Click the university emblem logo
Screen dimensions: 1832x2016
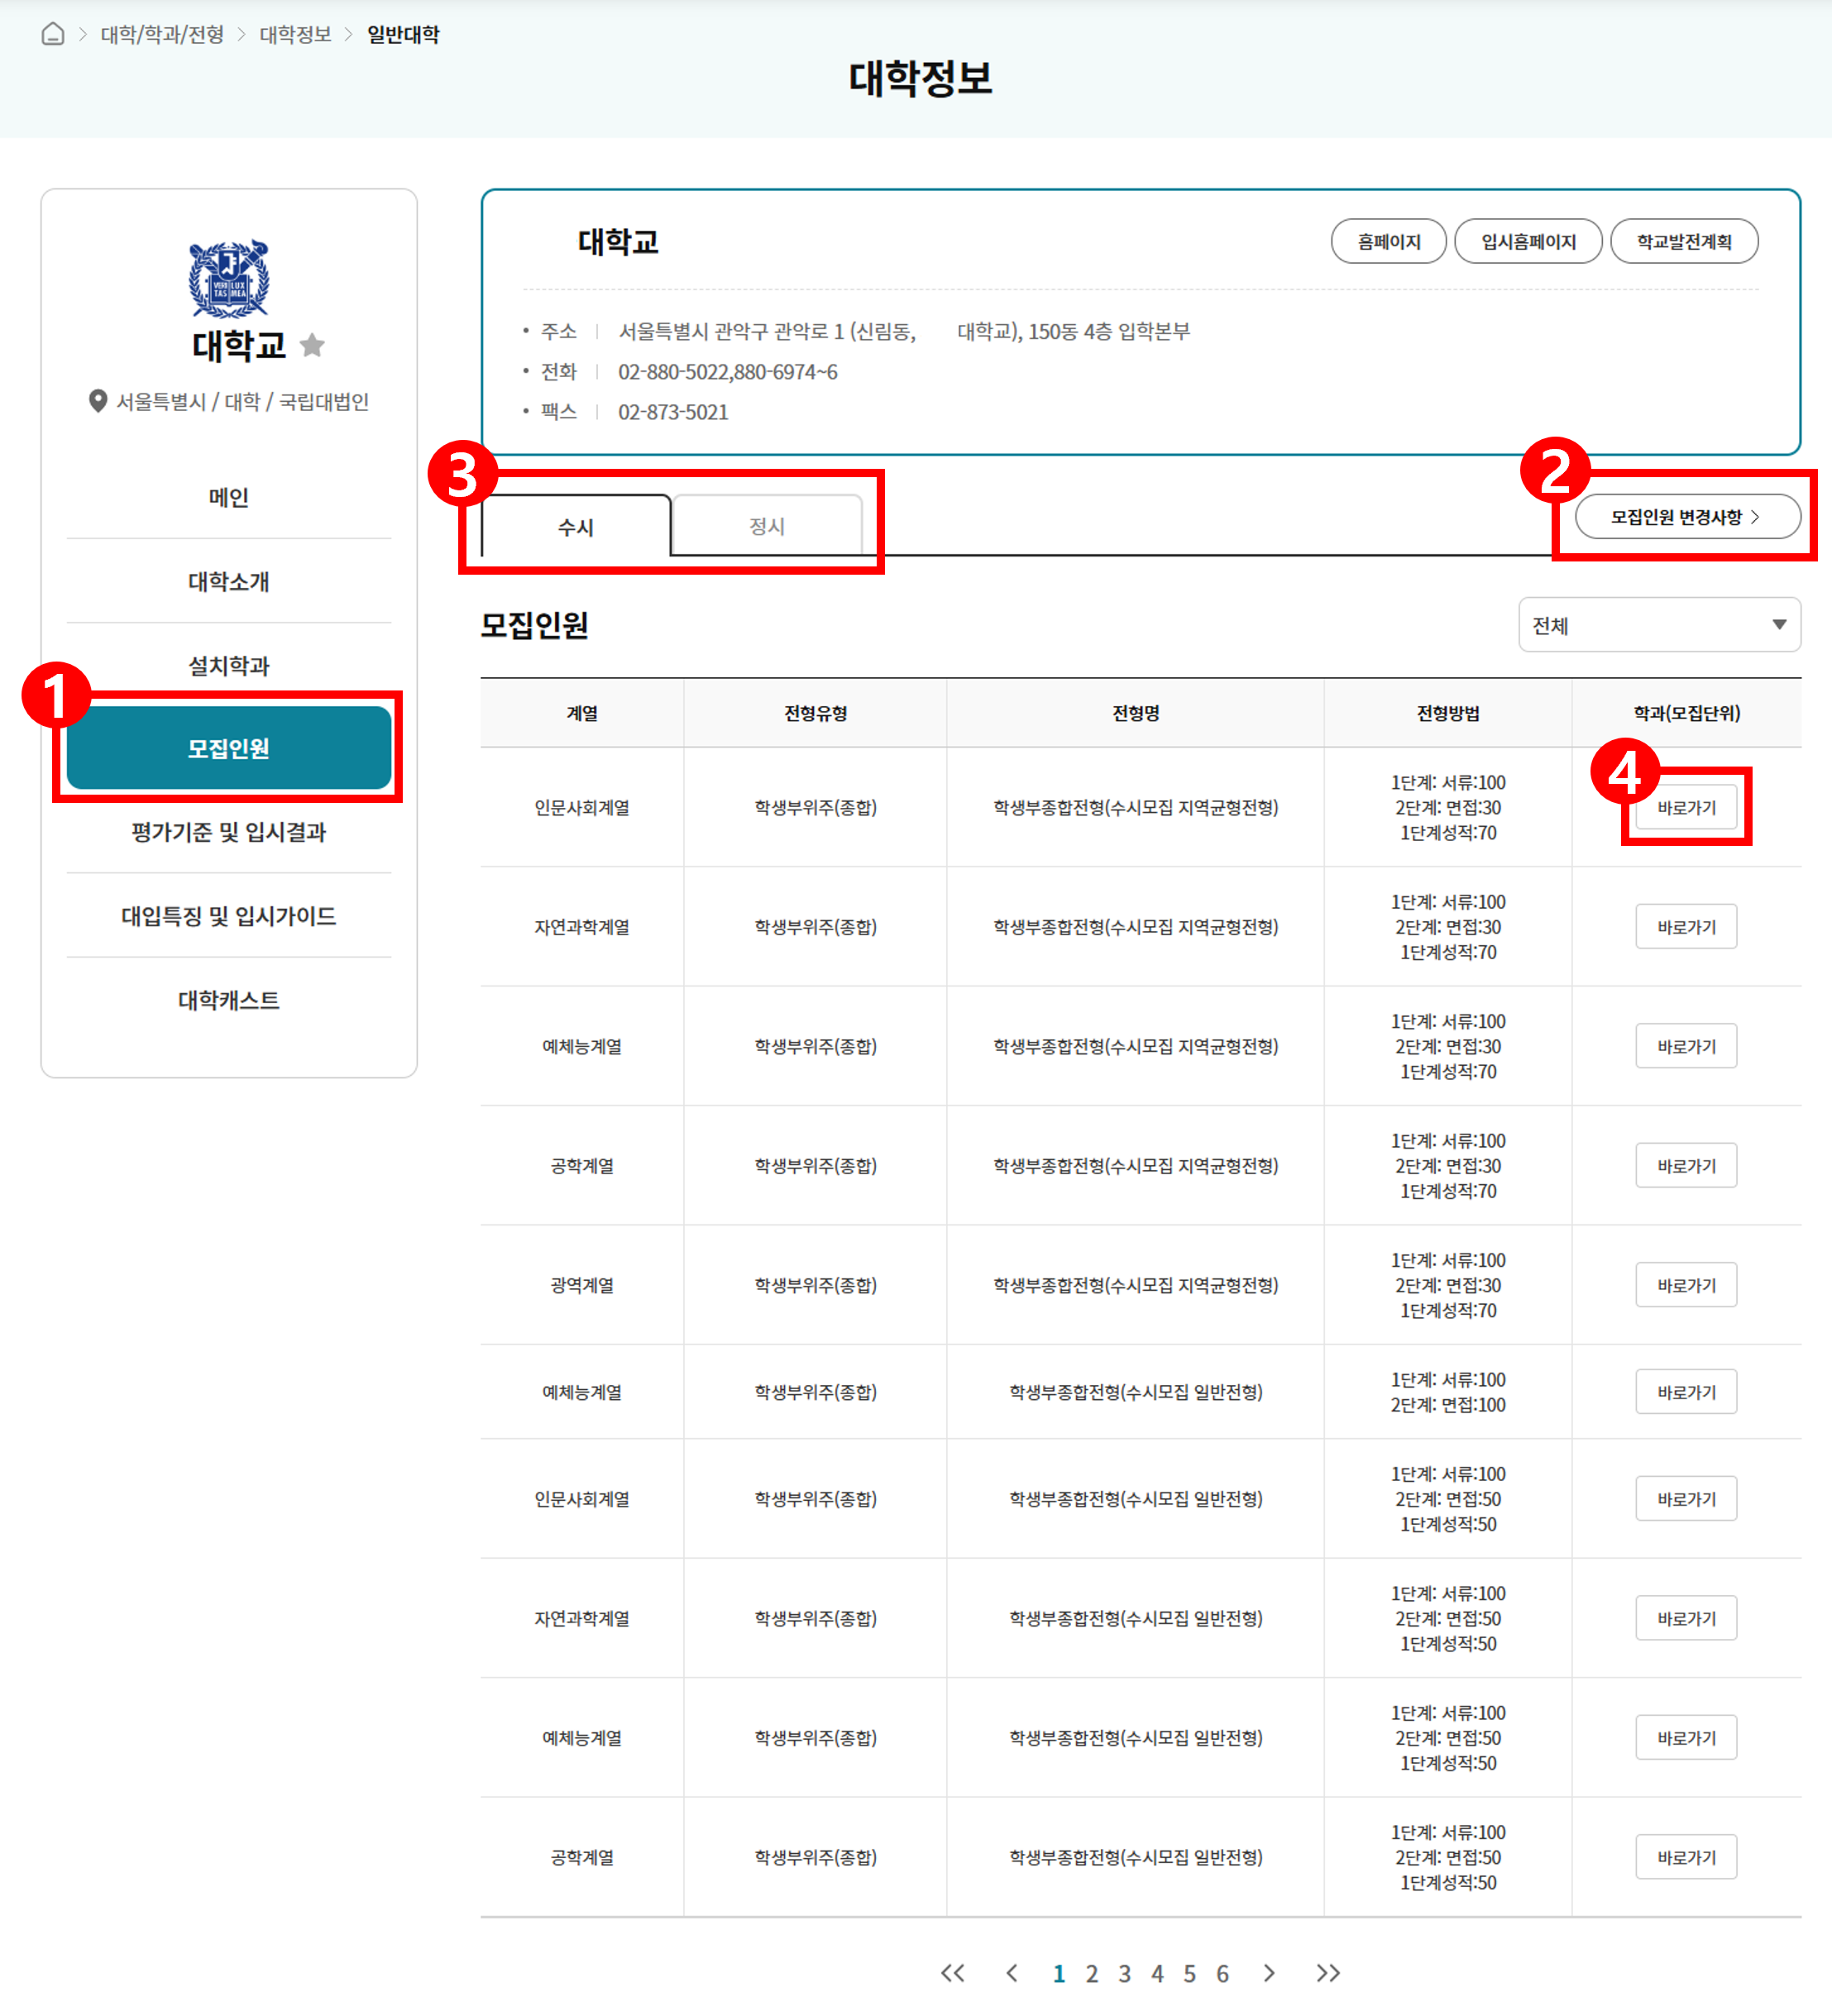[x=229, y=278]
